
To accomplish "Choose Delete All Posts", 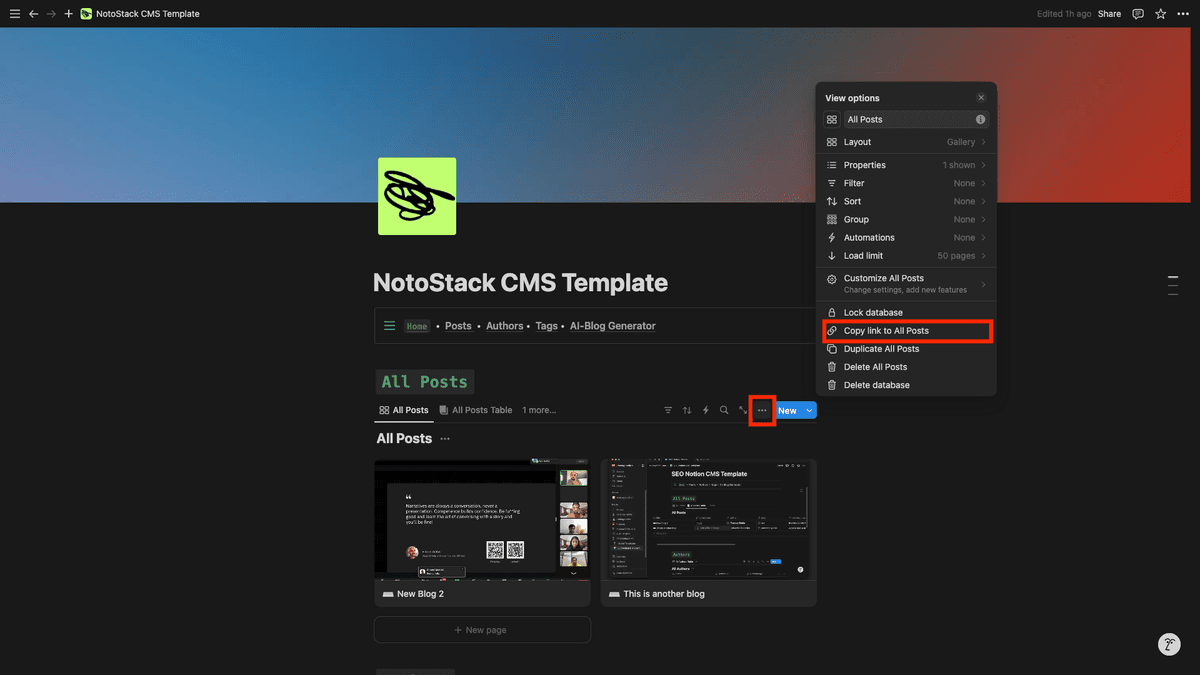I will (906, 367).
